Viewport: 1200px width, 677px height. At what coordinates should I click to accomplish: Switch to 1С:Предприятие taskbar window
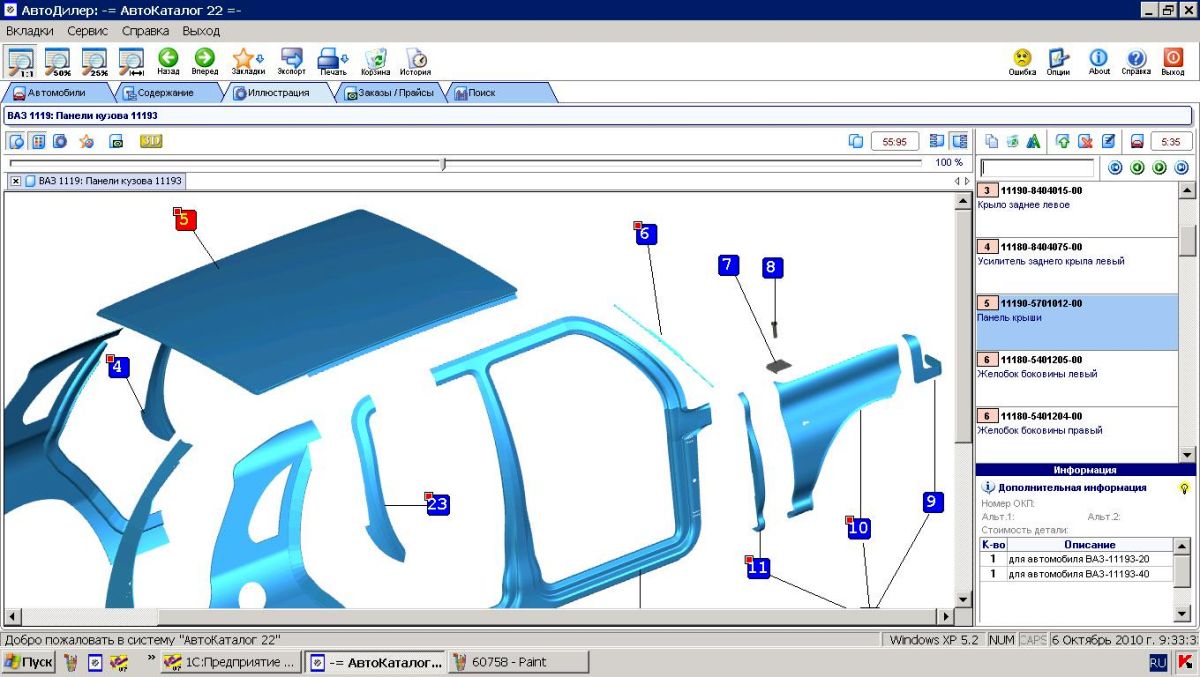click(230, 662)
